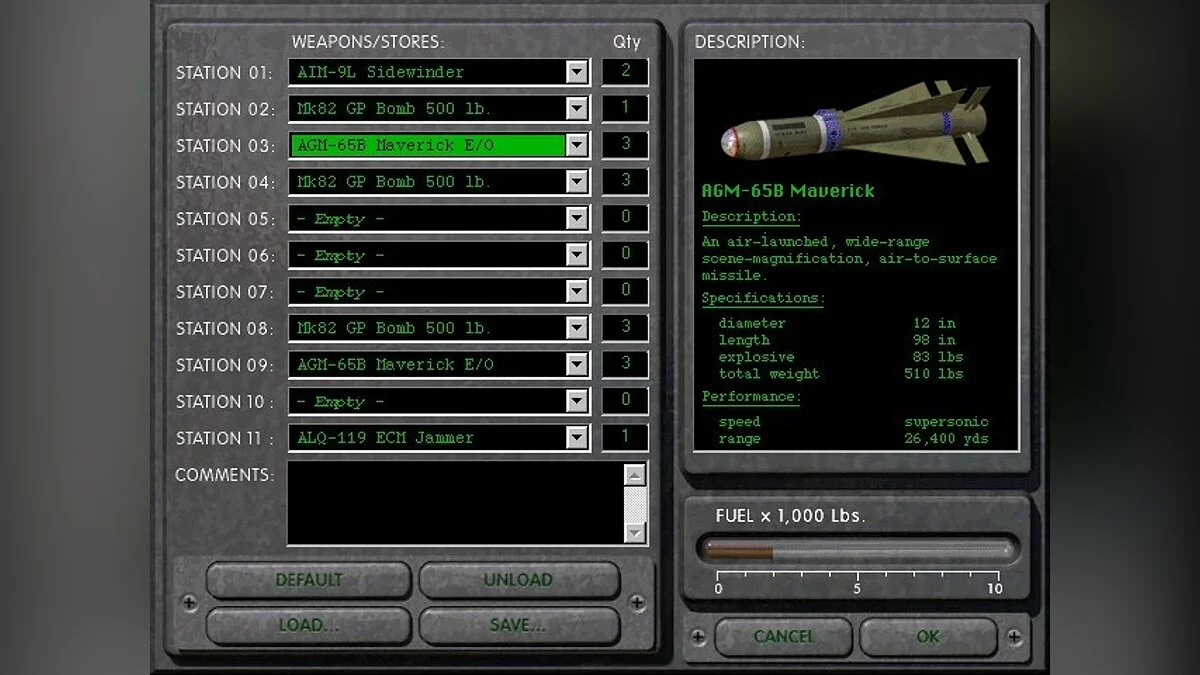1200x675 pixels.
Task: Click Station 09 quantity box
Action: (x=625, y=364)
